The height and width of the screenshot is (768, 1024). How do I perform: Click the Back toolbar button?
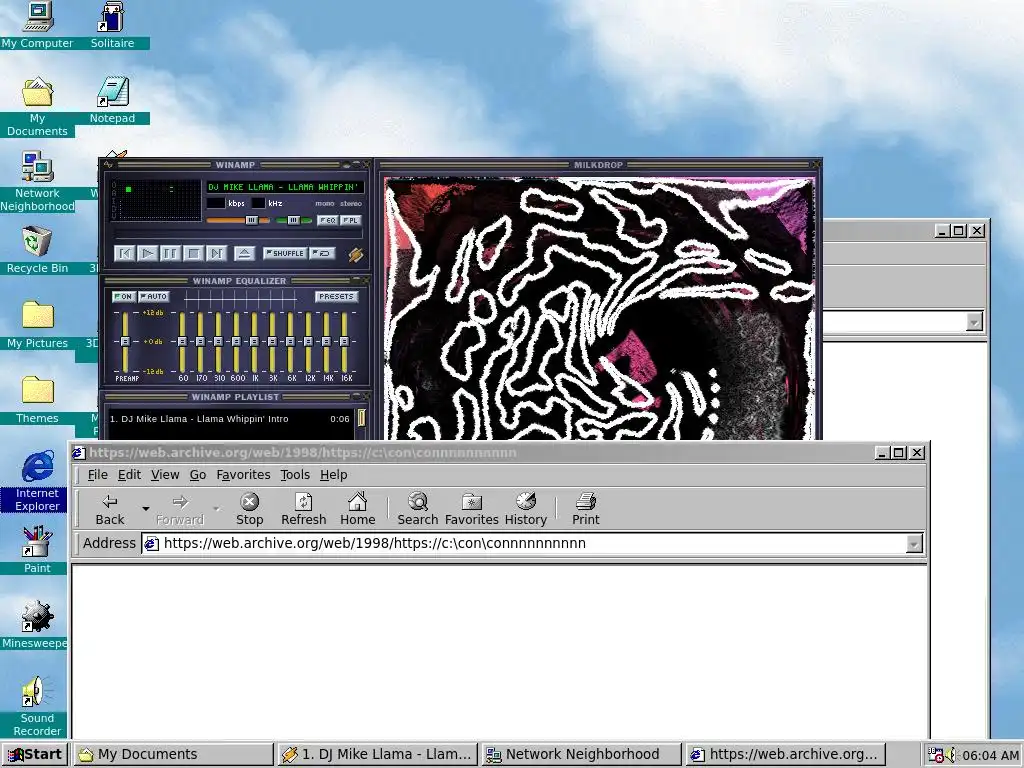tap(110, 509)
